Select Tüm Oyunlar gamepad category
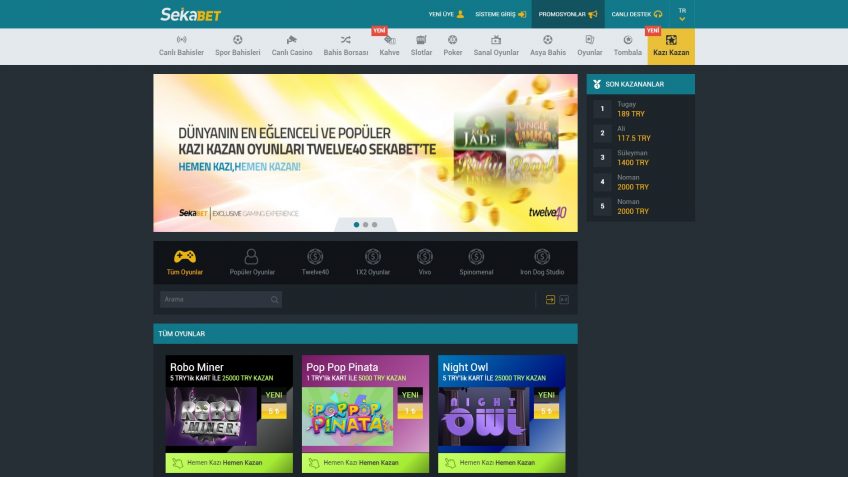 coord(184,262)
